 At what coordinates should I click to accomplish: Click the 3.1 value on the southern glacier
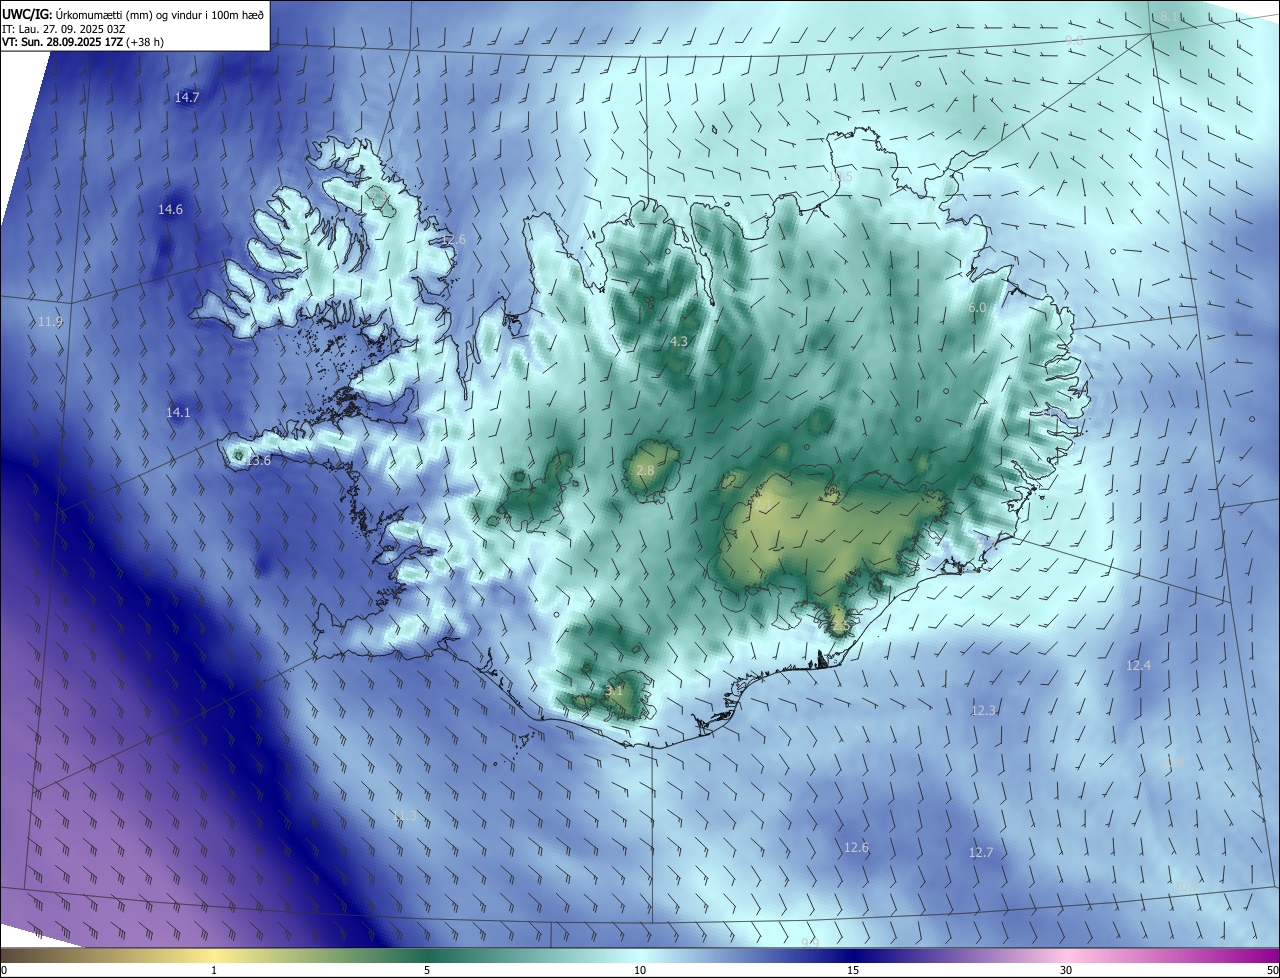[x=614, y=690]
